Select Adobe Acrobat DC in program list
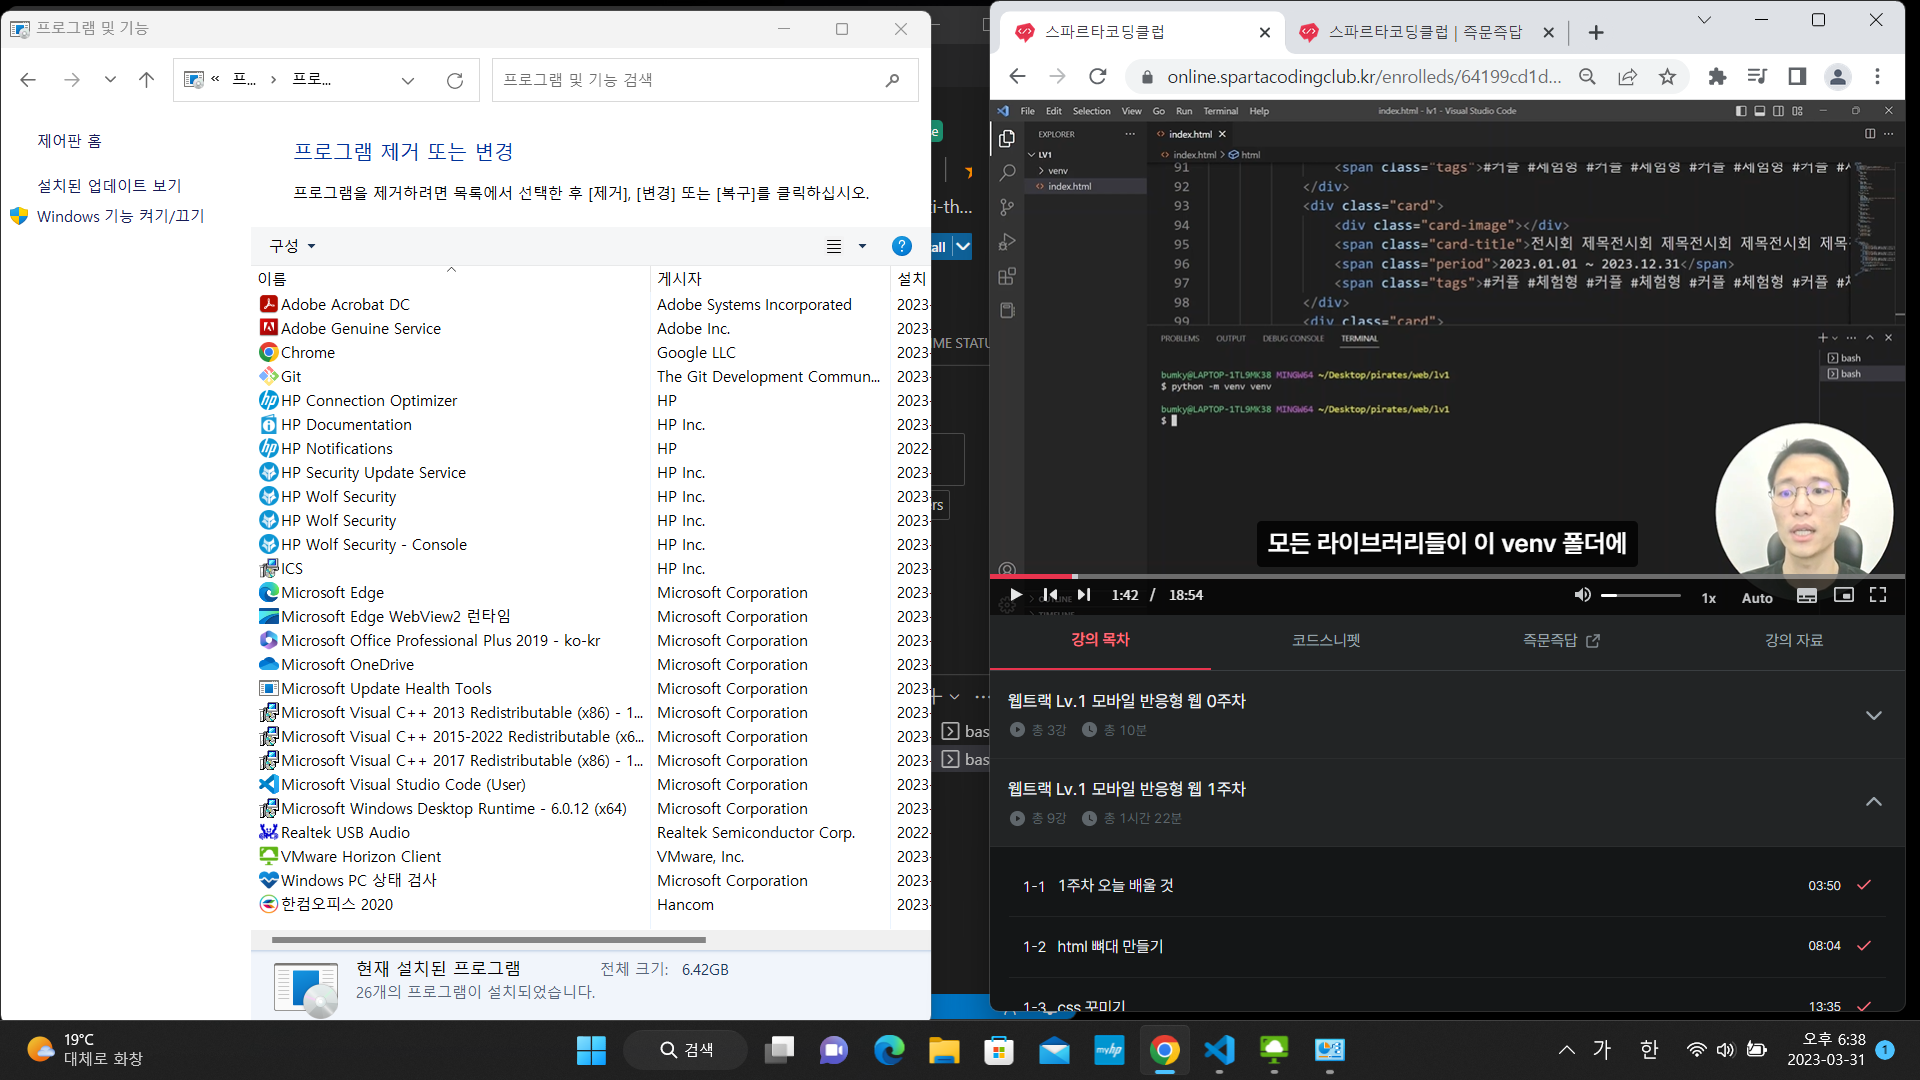This screenshot has width=1920, height=1080. point(345,304)
